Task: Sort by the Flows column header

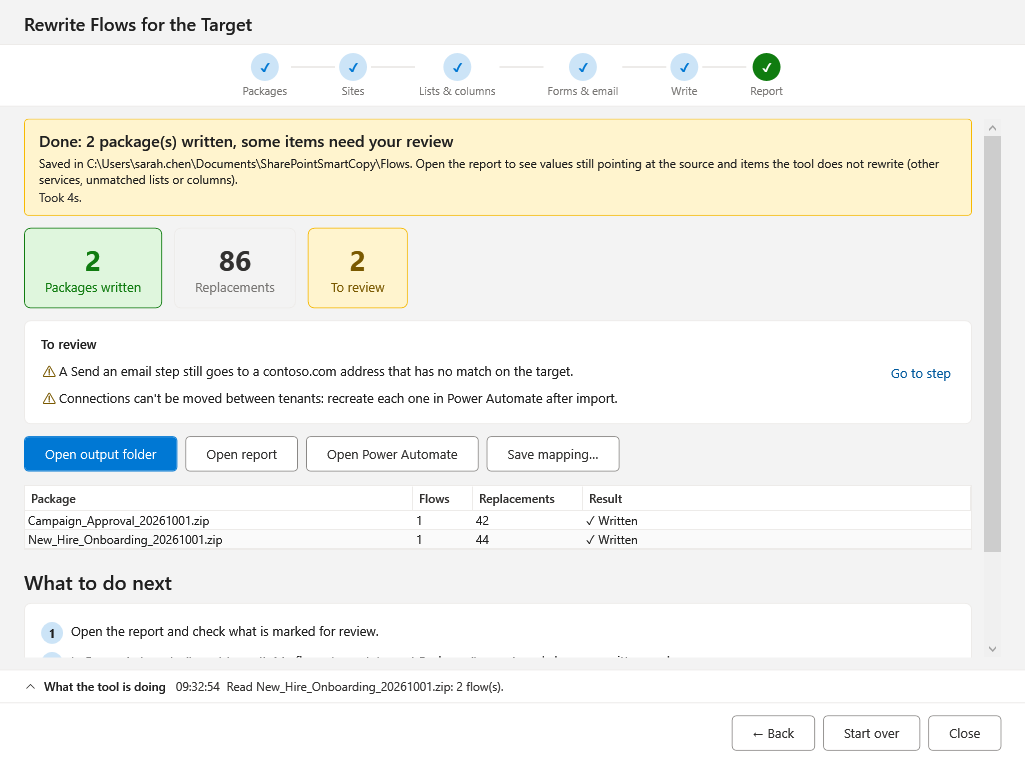Action: pyautogui.click(x=443, y=499)
